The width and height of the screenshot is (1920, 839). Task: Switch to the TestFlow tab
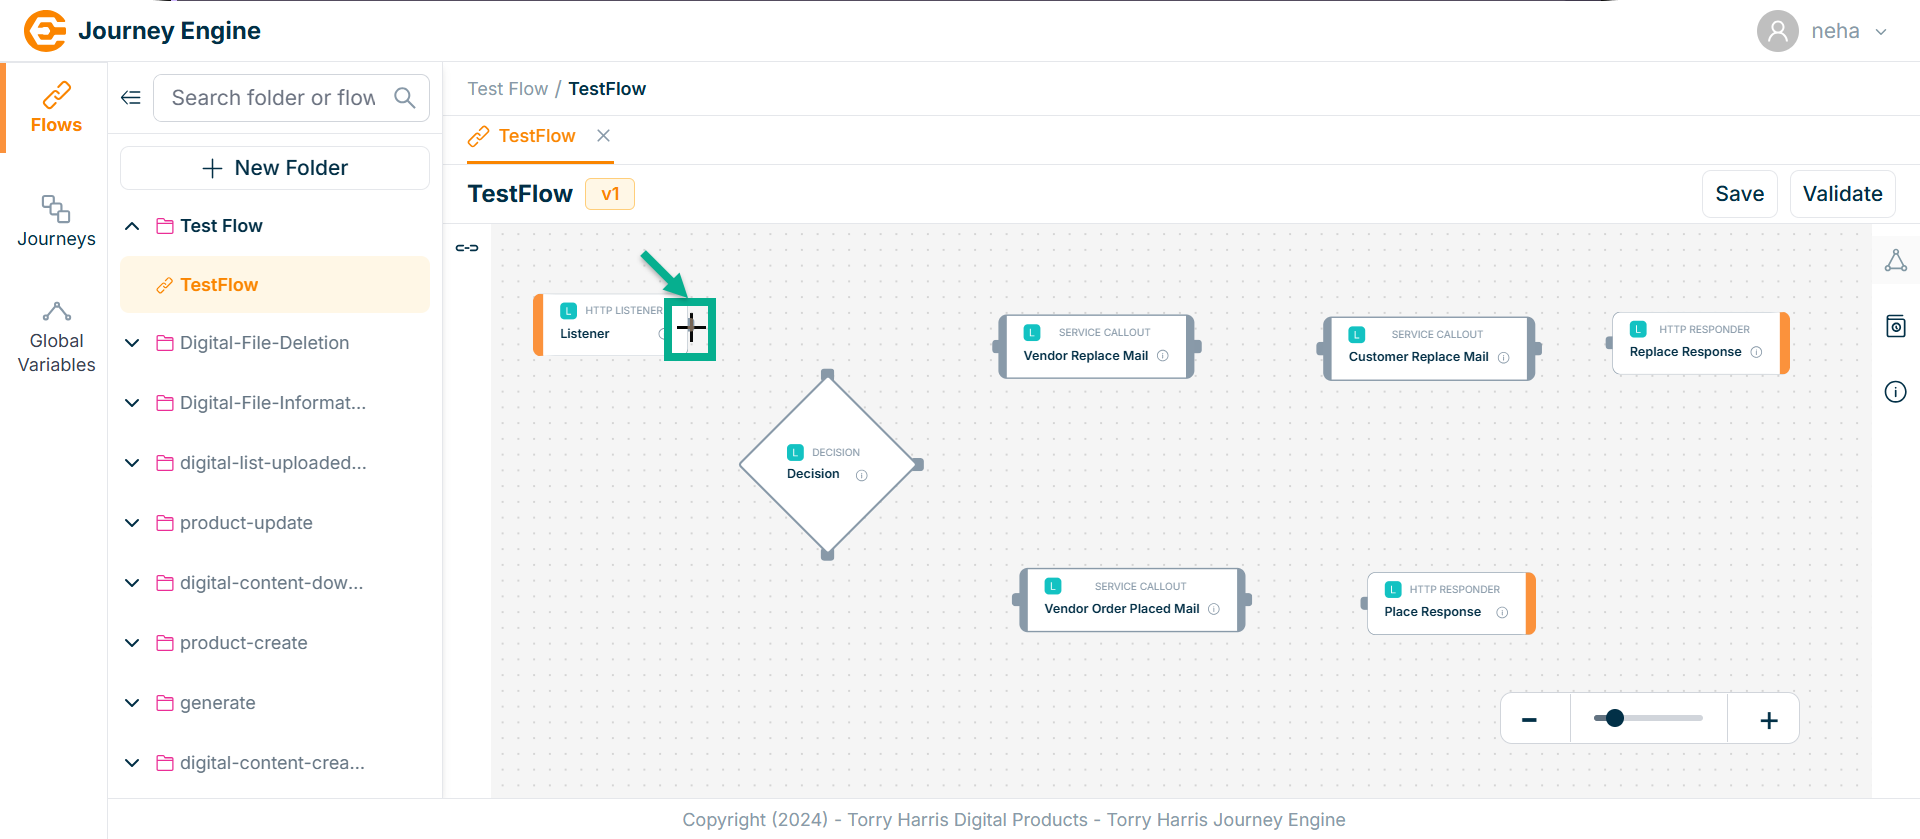pyautogui.click(x=536, y=136)
